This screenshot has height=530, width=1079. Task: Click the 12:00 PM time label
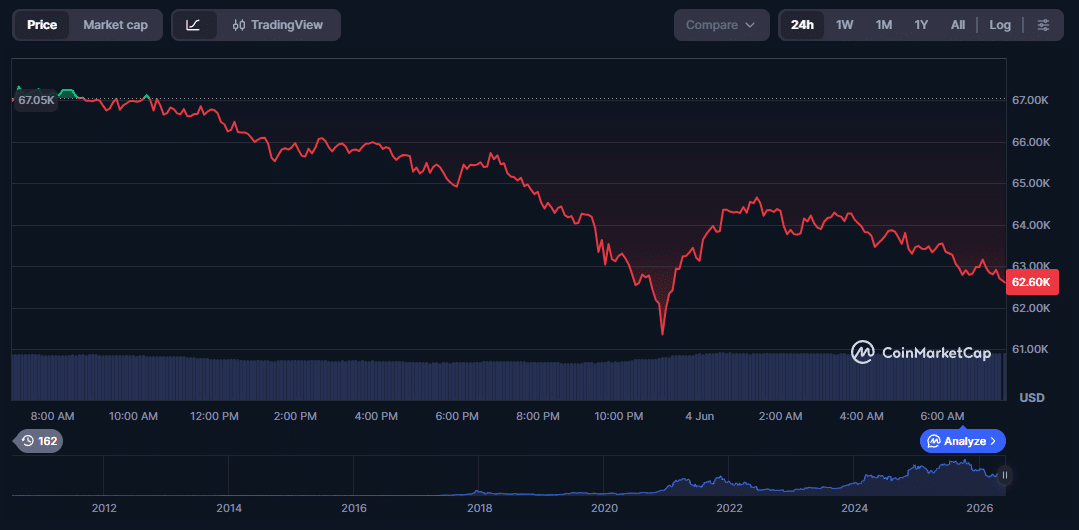214,416
